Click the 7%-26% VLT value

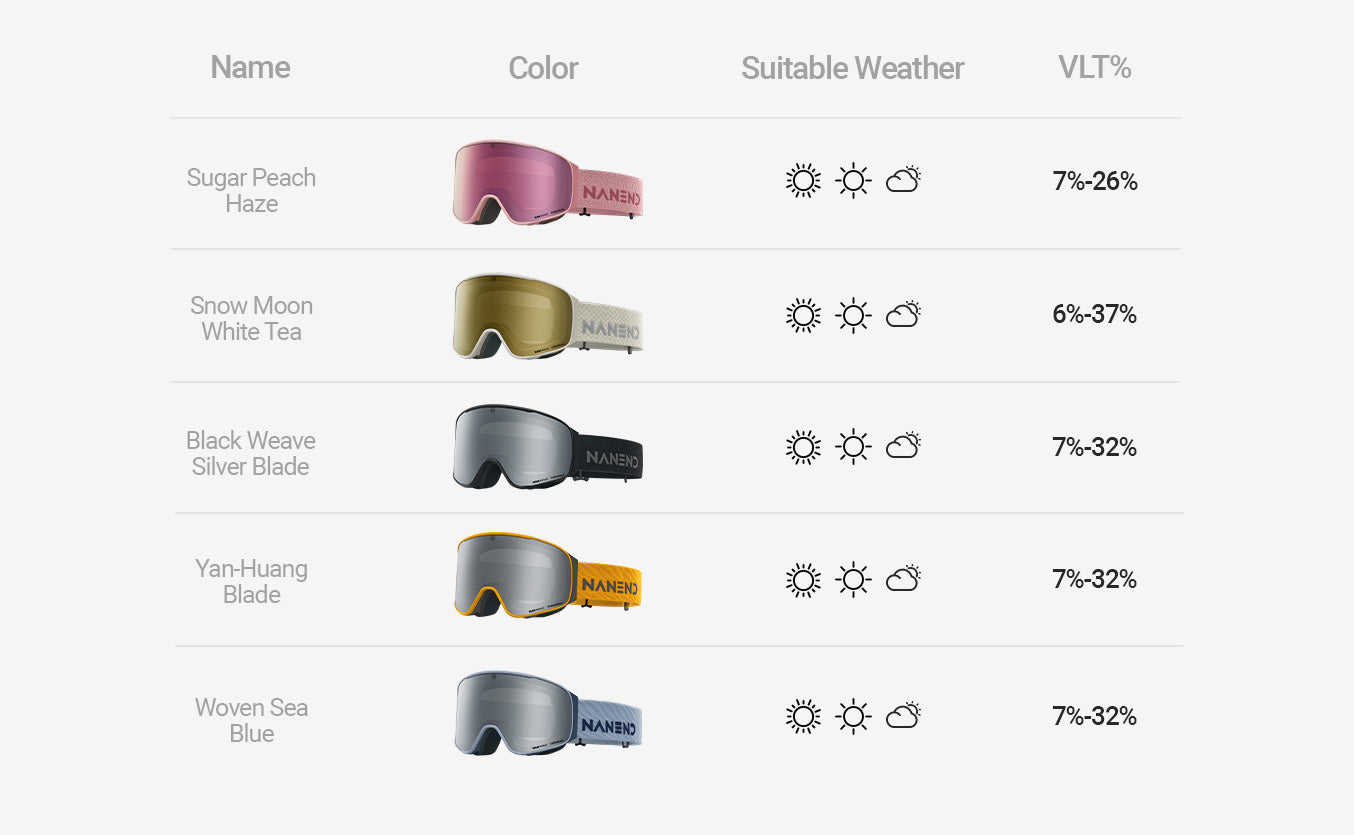pyautogui.click(x=1094, y=181)
